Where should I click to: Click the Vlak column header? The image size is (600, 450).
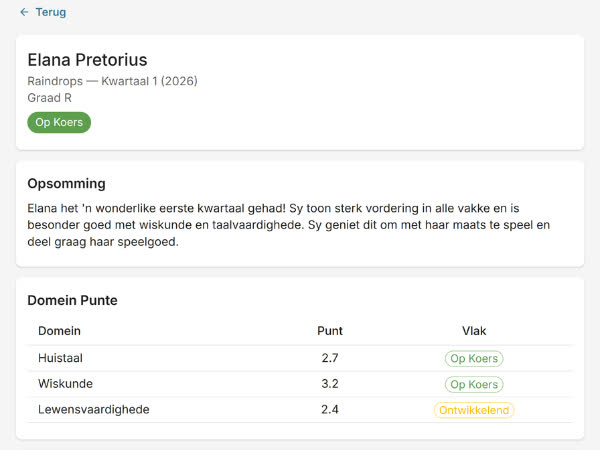pos(474,331)
